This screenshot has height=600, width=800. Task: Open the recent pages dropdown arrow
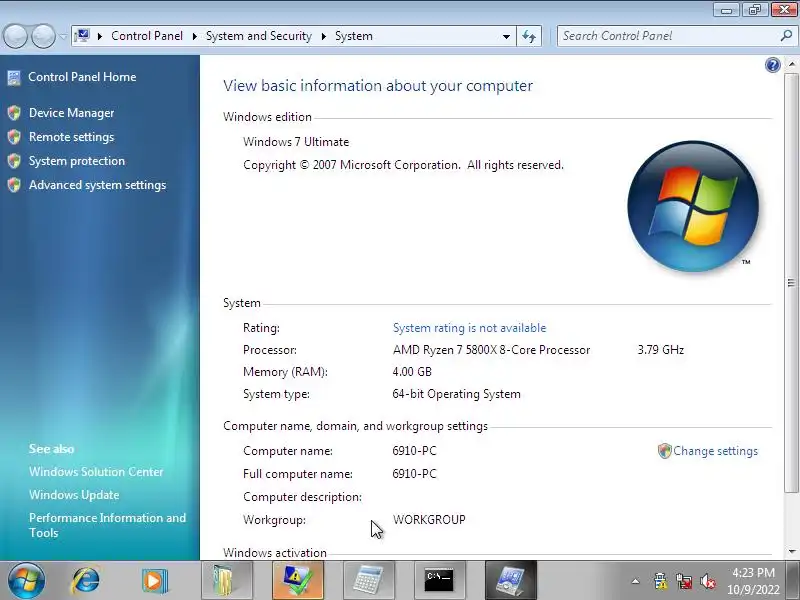(63, 36)
